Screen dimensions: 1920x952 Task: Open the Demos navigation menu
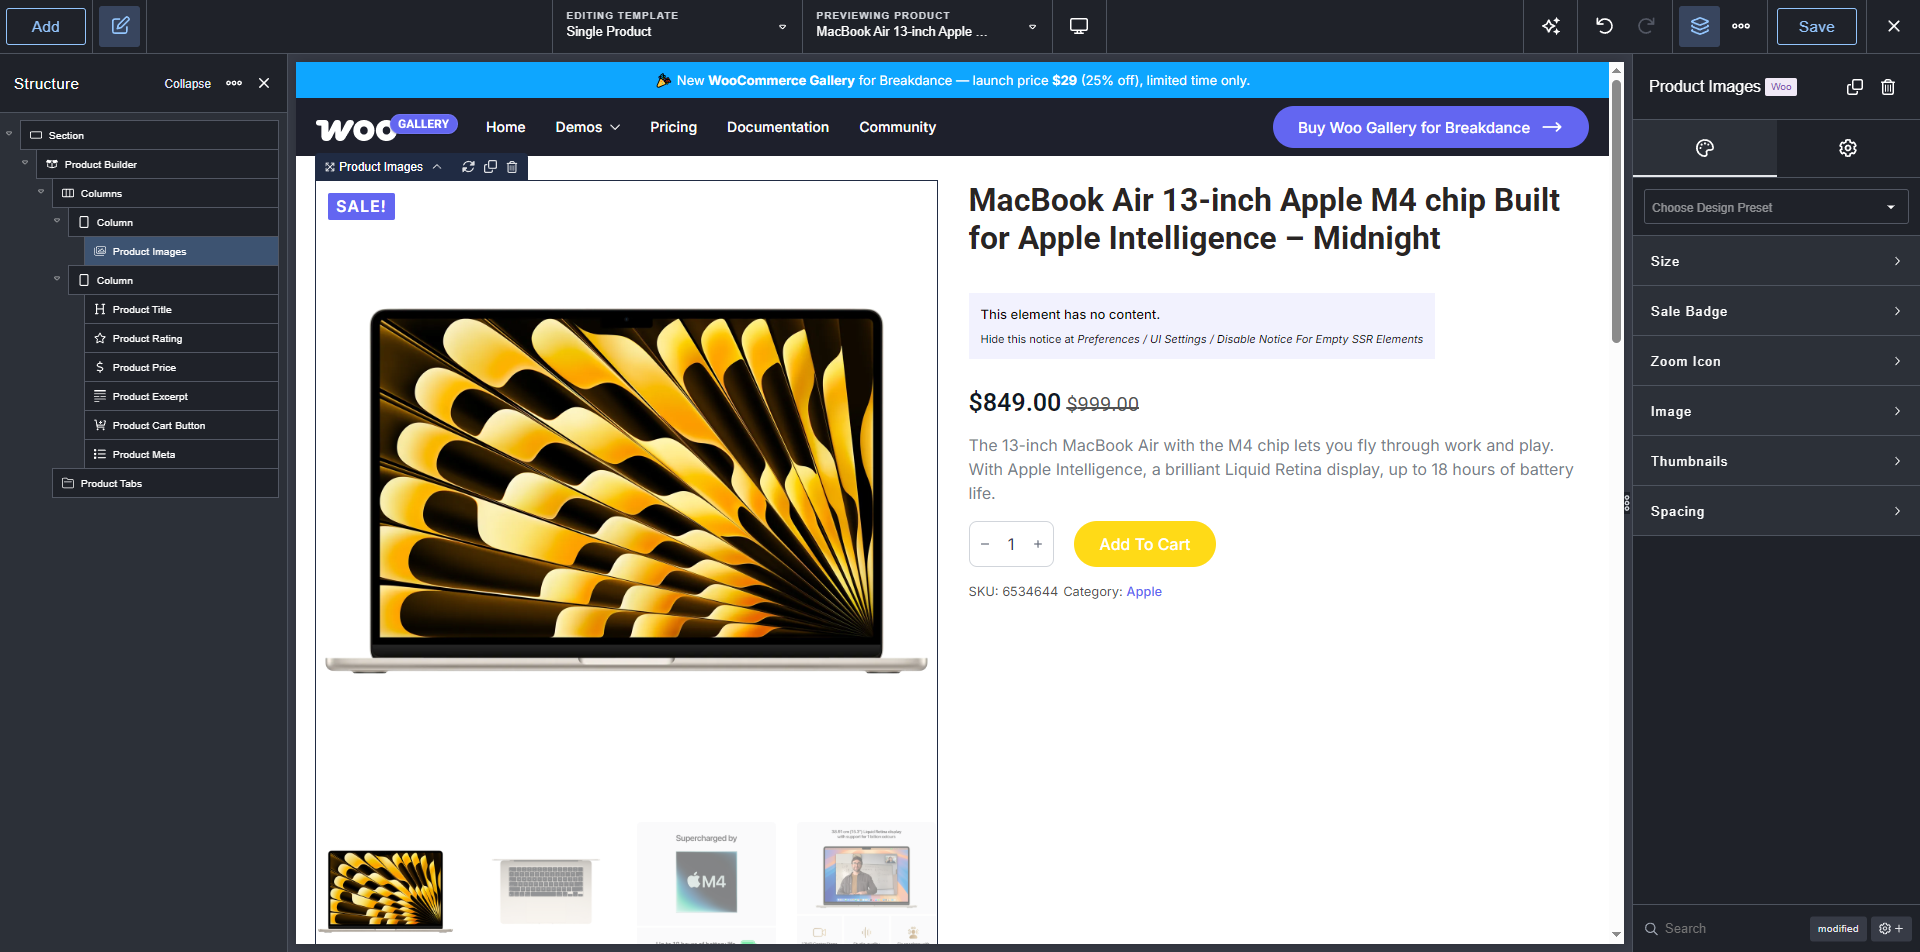tap(588, 127)
